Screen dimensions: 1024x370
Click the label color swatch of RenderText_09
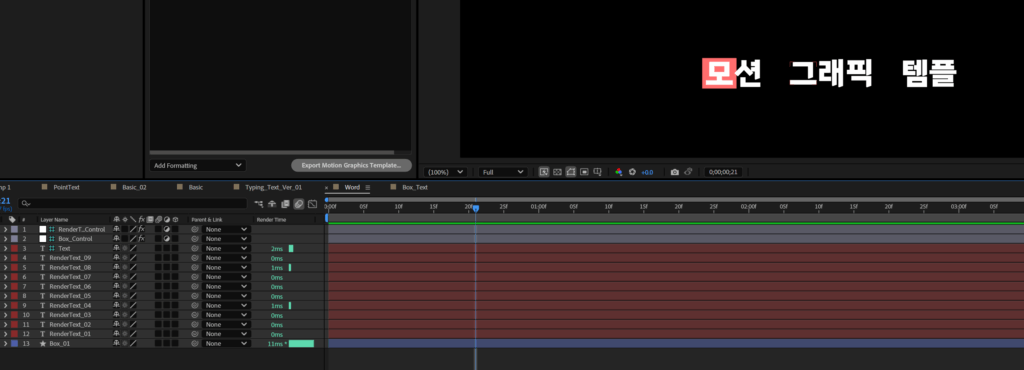pyautogui.click(x=14, y=258)
